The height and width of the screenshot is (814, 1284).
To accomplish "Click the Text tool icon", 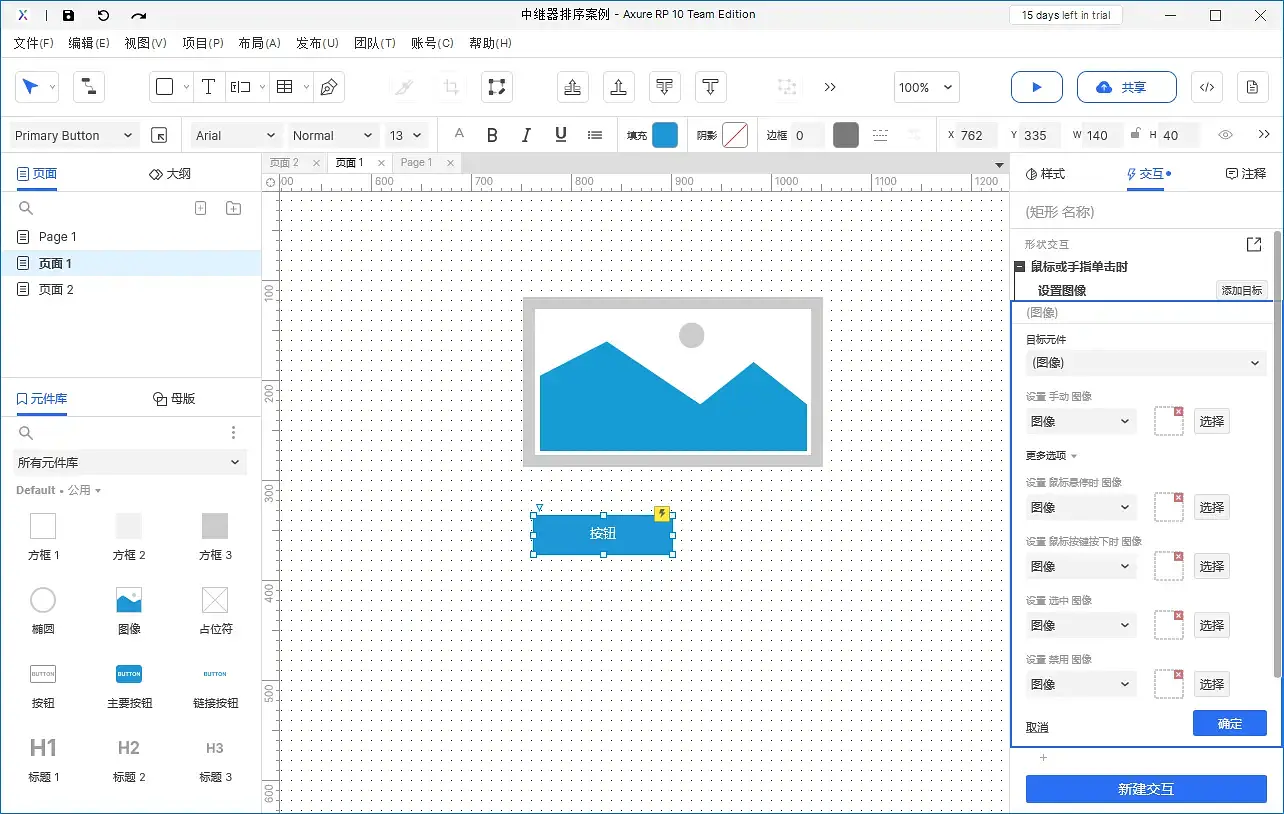I will [208, 87].
